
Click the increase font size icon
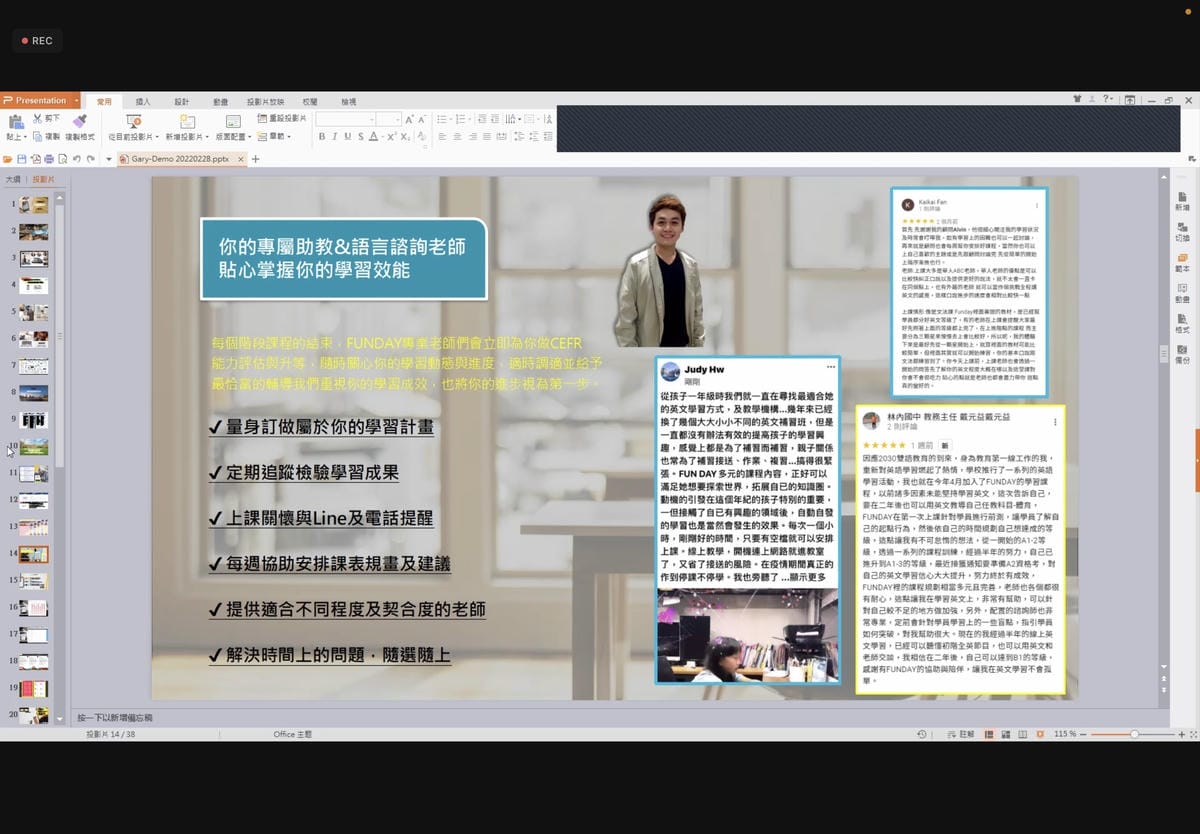(x=409, y=119)
